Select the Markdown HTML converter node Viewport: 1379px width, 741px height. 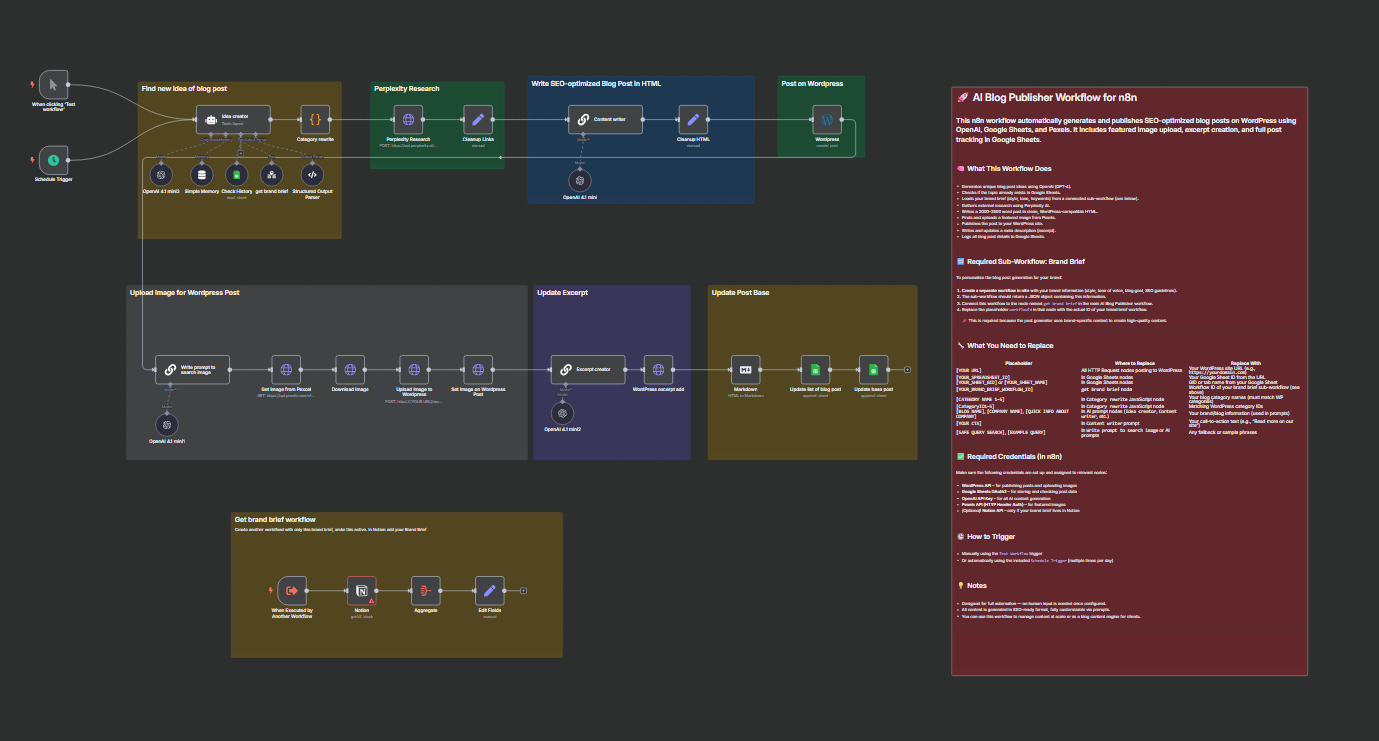pyautogui.click(x=746, y=370)
